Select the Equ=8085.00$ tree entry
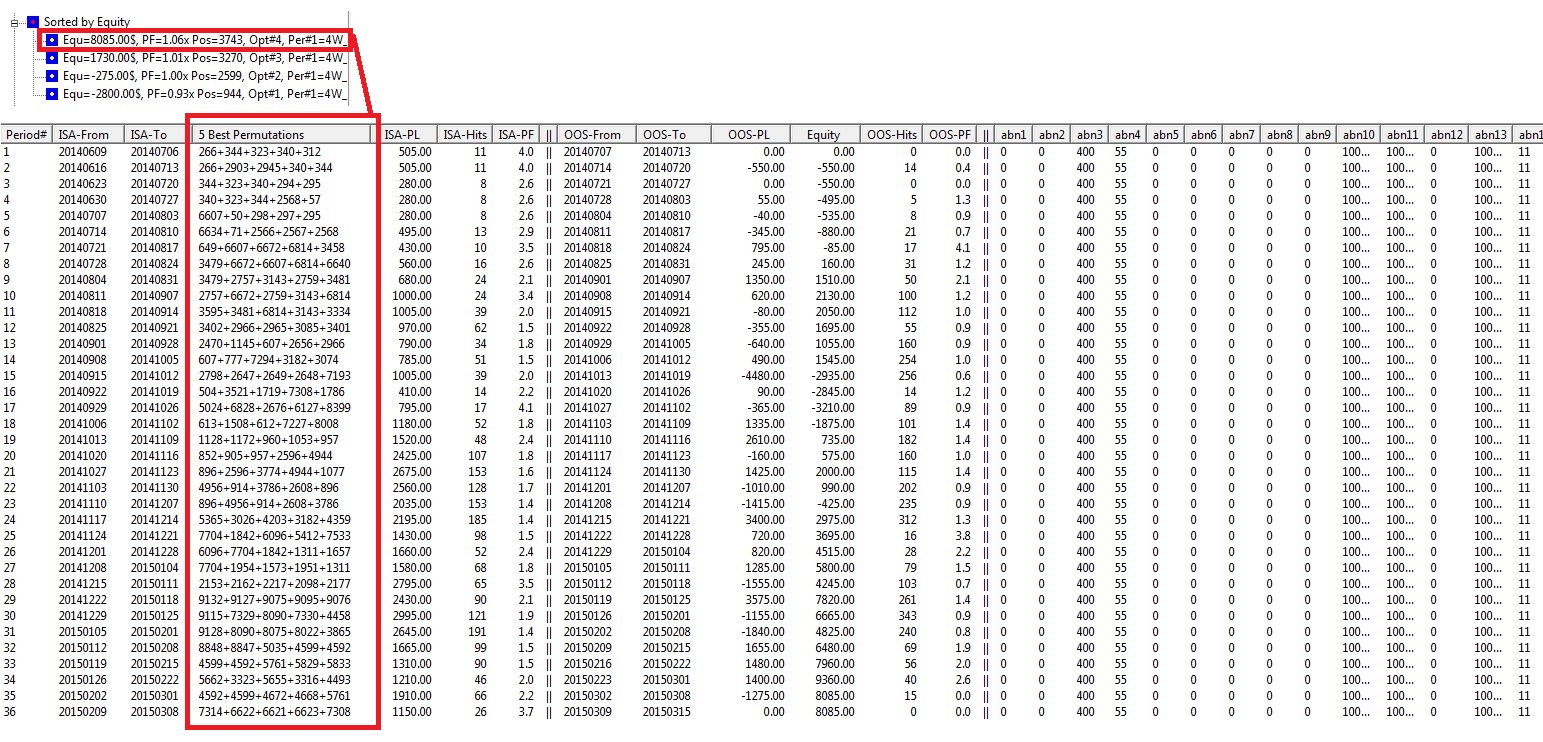Screen dimensions: 1543x742 tap(204, 39)
